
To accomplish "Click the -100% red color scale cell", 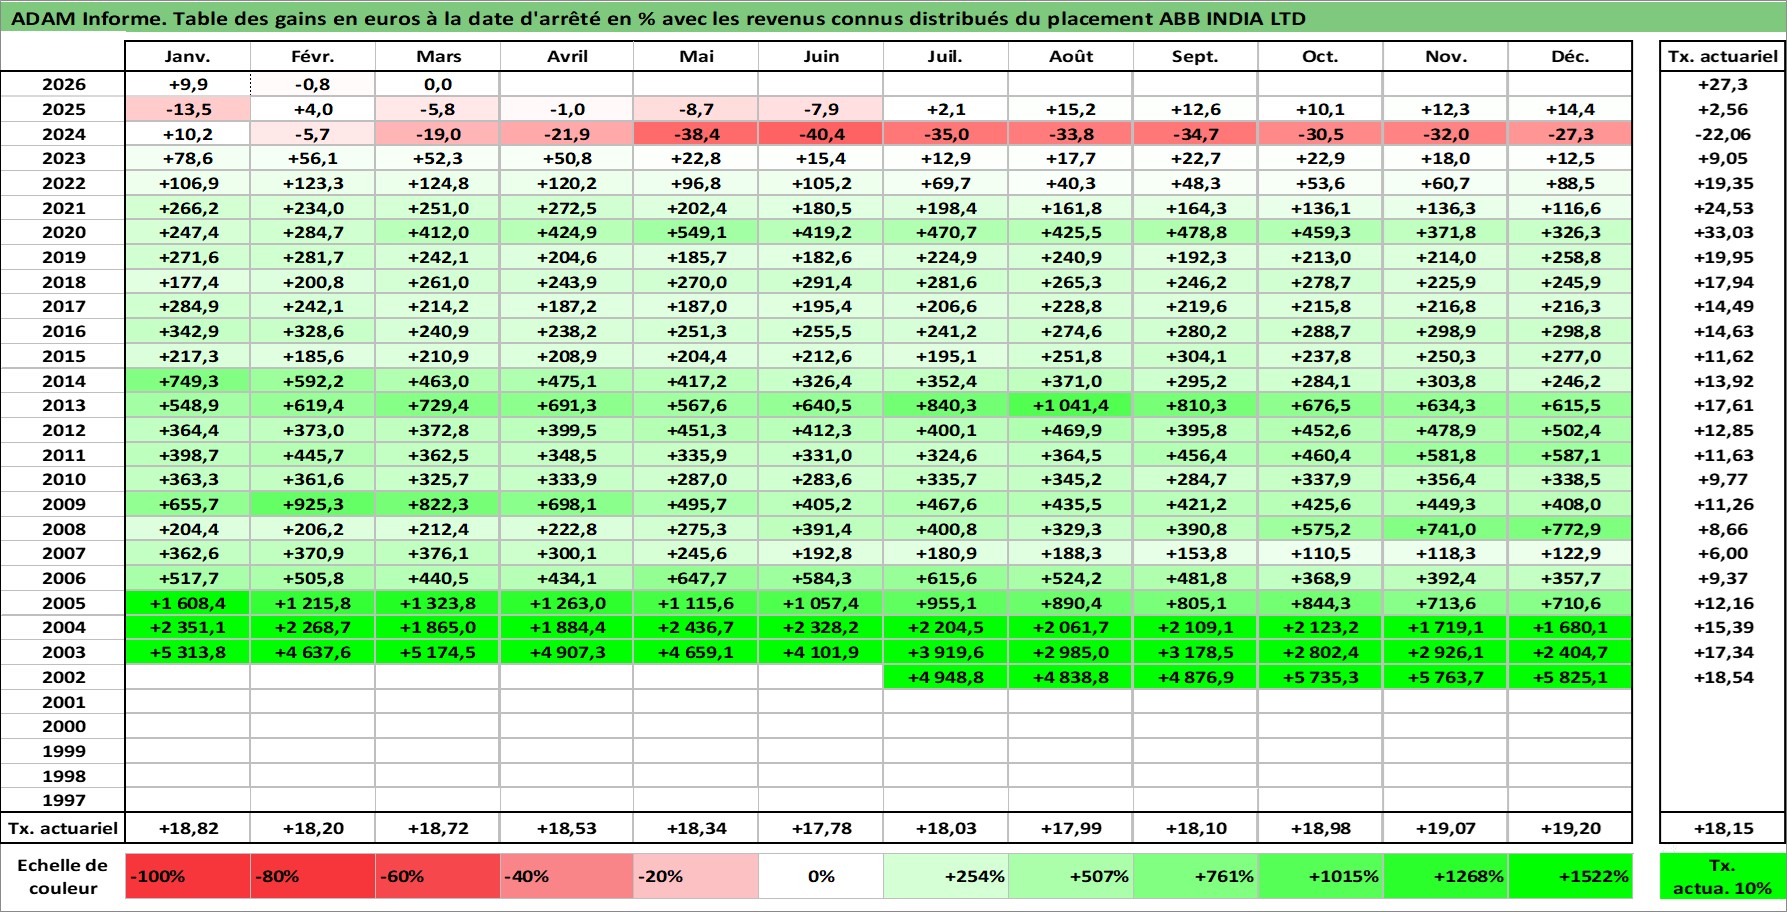I will pyautogui.click(x=188, y=876).
